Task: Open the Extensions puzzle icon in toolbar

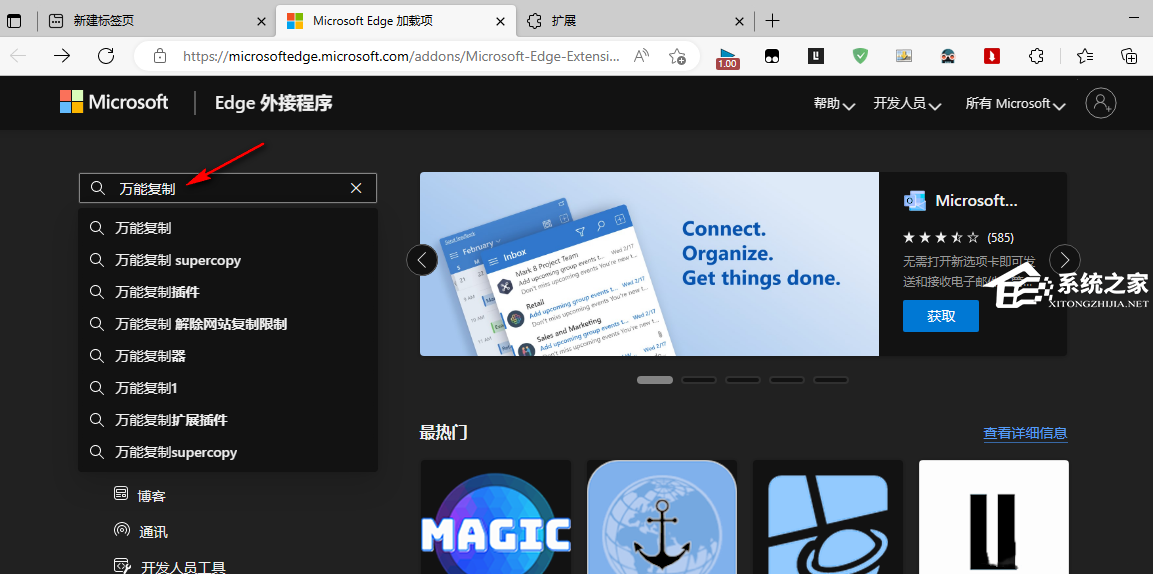Action: [x=1037, y=56]
